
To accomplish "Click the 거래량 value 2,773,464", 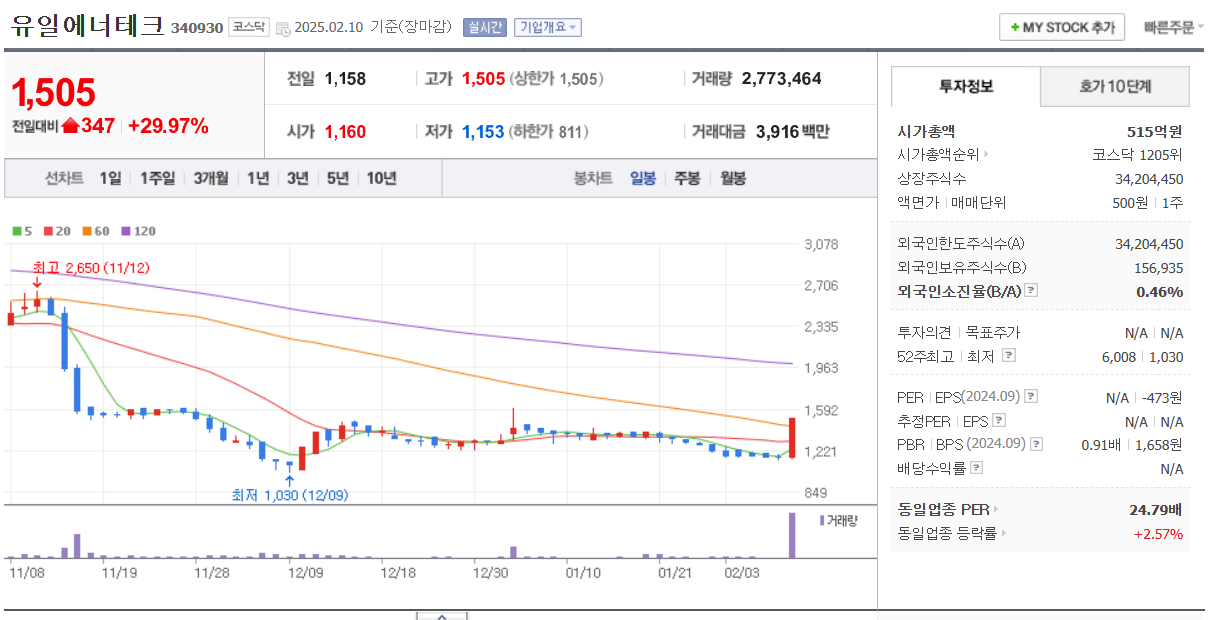I will click(x=782, y=79).
